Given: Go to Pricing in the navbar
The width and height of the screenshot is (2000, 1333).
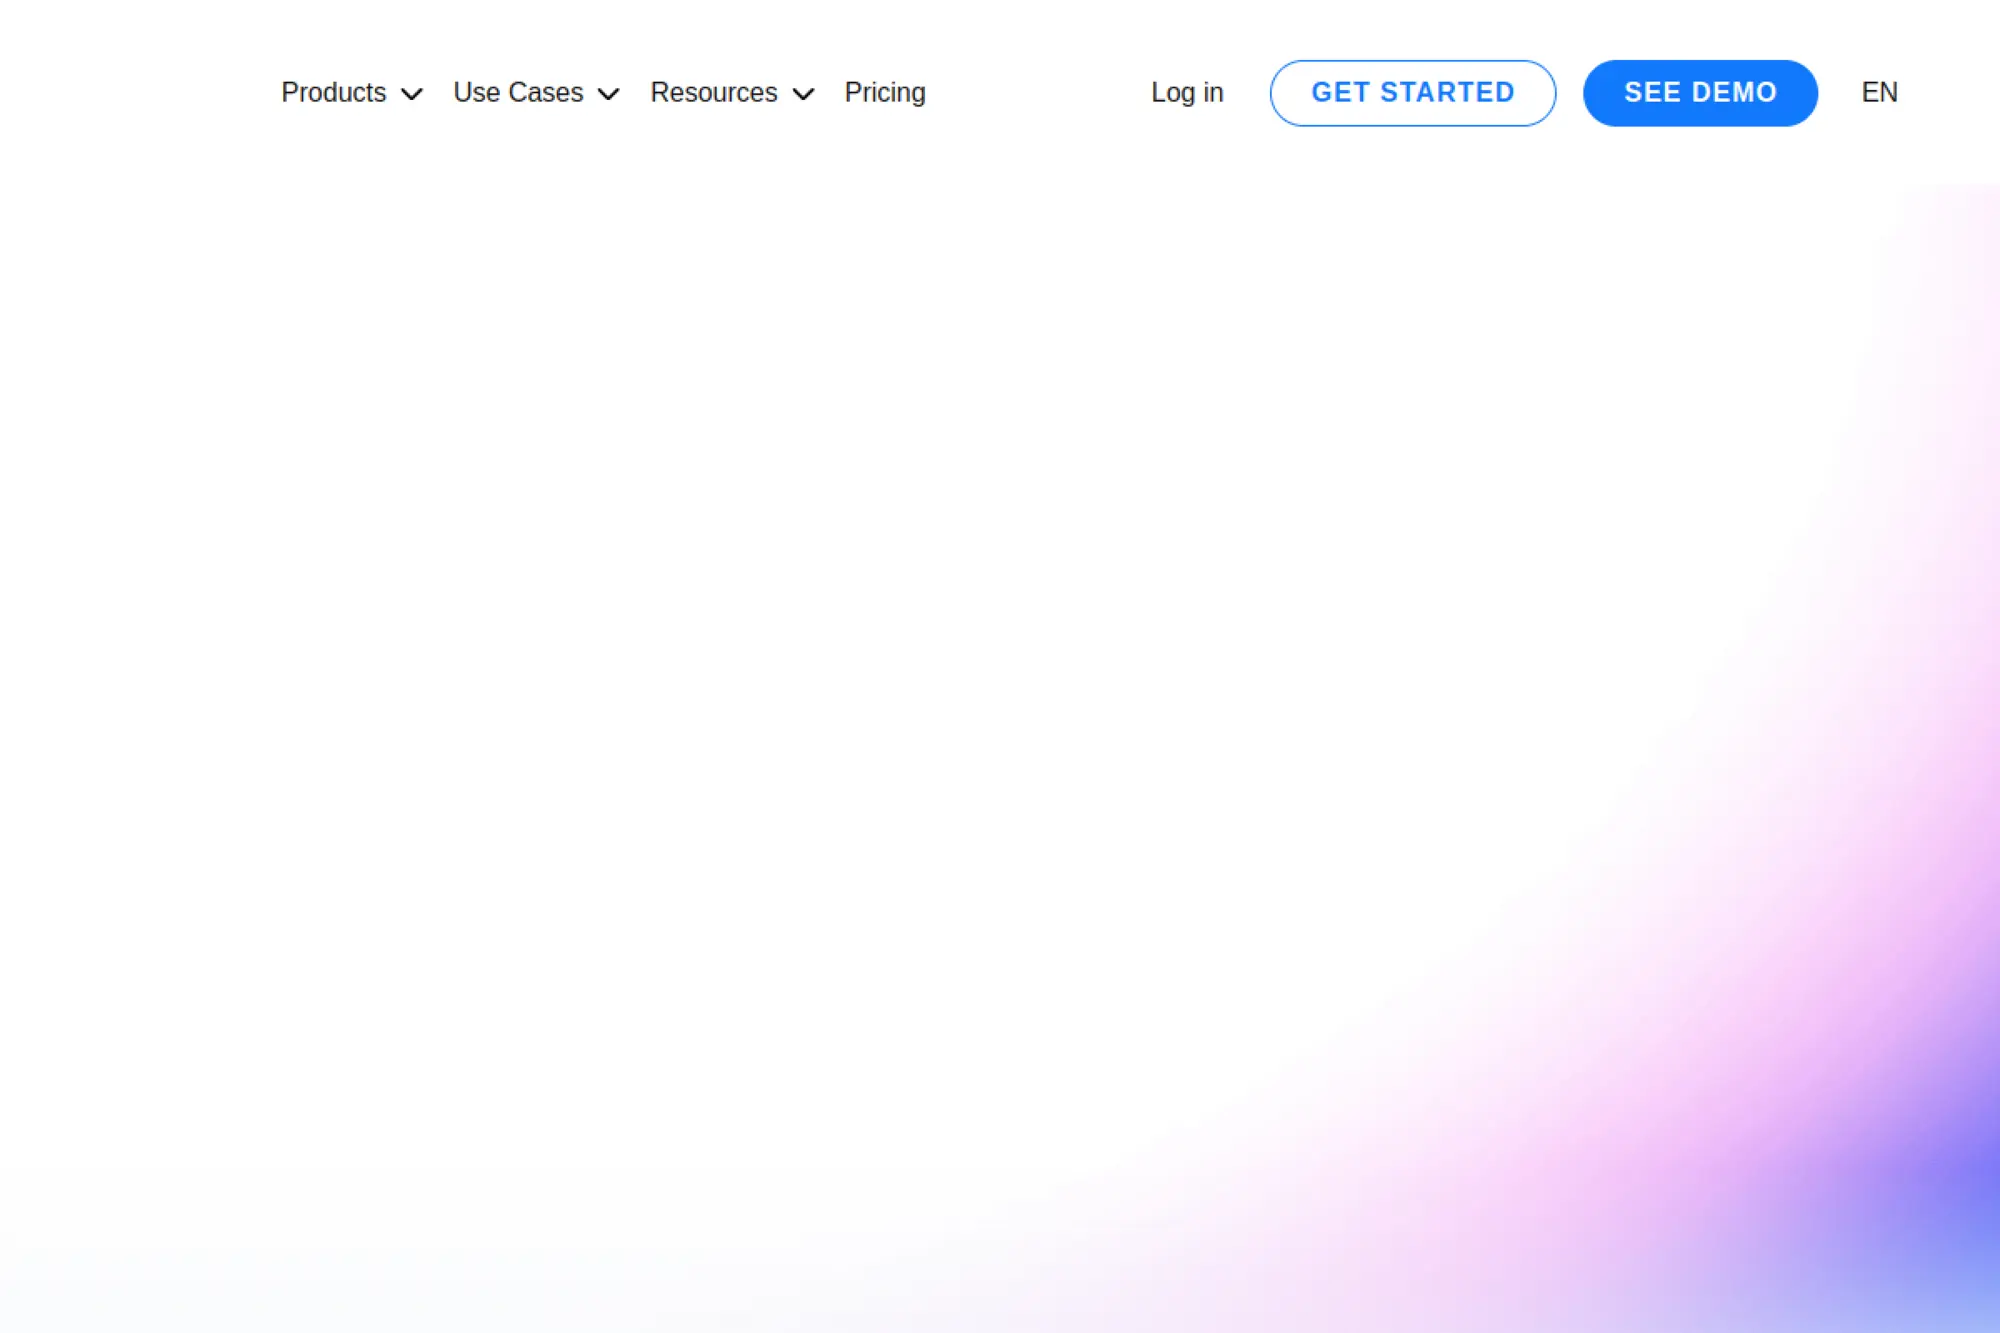Looking at the screenshot, I should 885,93.
